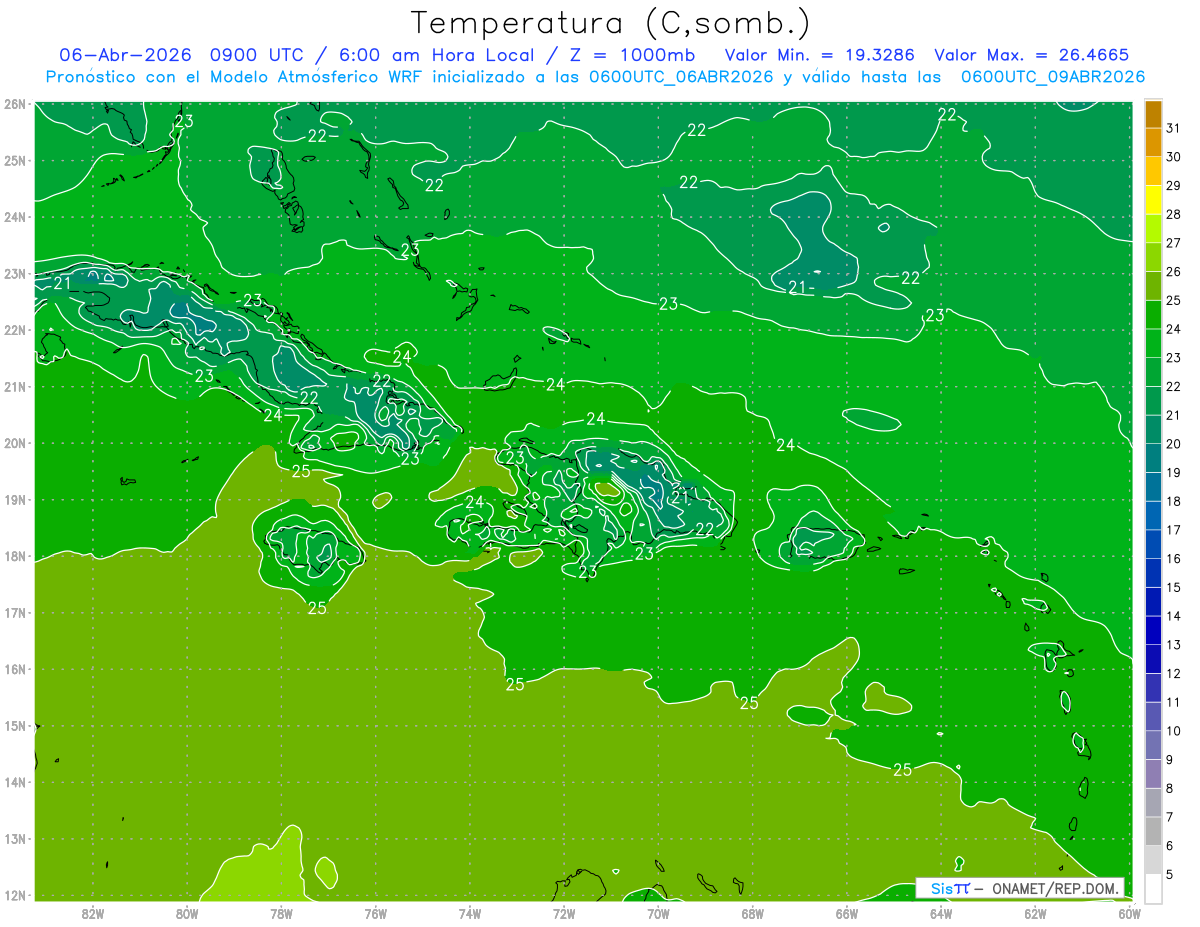Click the 21 contour label east of Bahamas
This screenshot has height=927, width=1200.
pos(797,288)
